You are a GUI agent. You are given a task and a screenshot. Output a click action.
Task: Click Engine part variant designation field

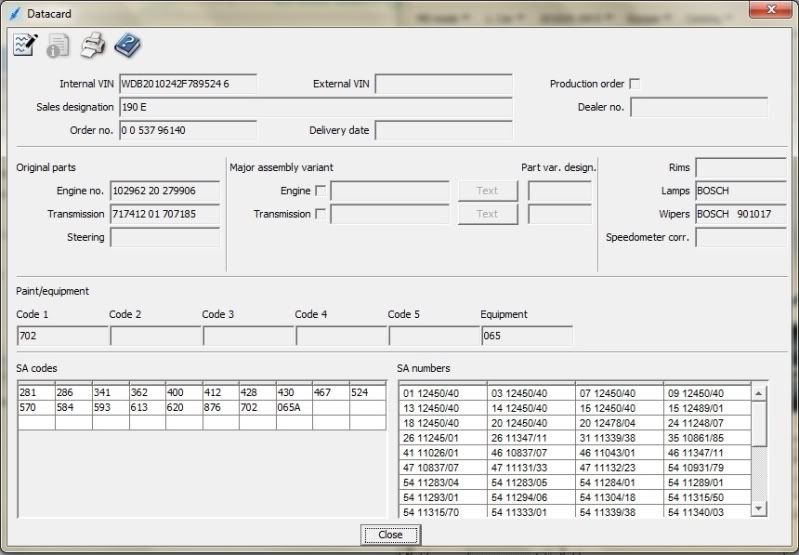tap(560, 191)
